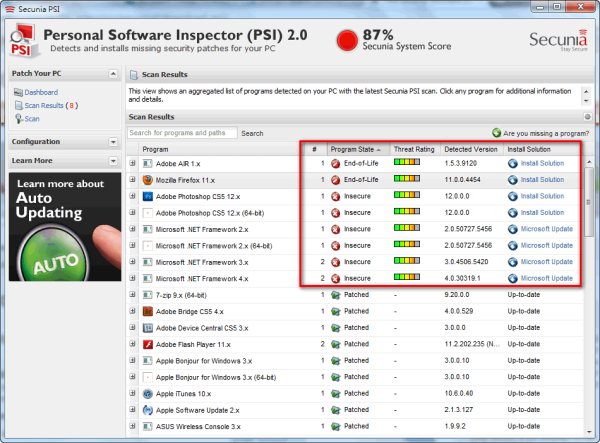This screenshot has height=443, width=600.
Task: Expand the Adobe AIR 1.x row
Action: (x=132, y=163)
